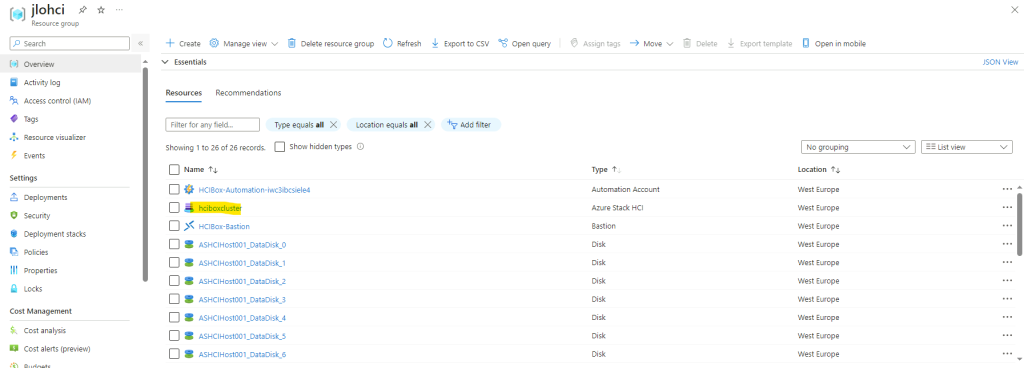Click the Deployment stacks icon

coord(14,234)
